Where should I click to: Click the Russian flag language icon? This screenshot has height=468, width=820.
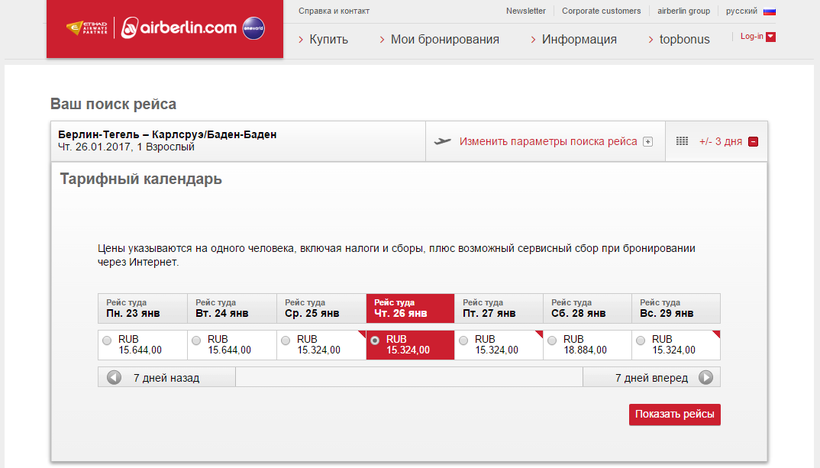(769, 11)
